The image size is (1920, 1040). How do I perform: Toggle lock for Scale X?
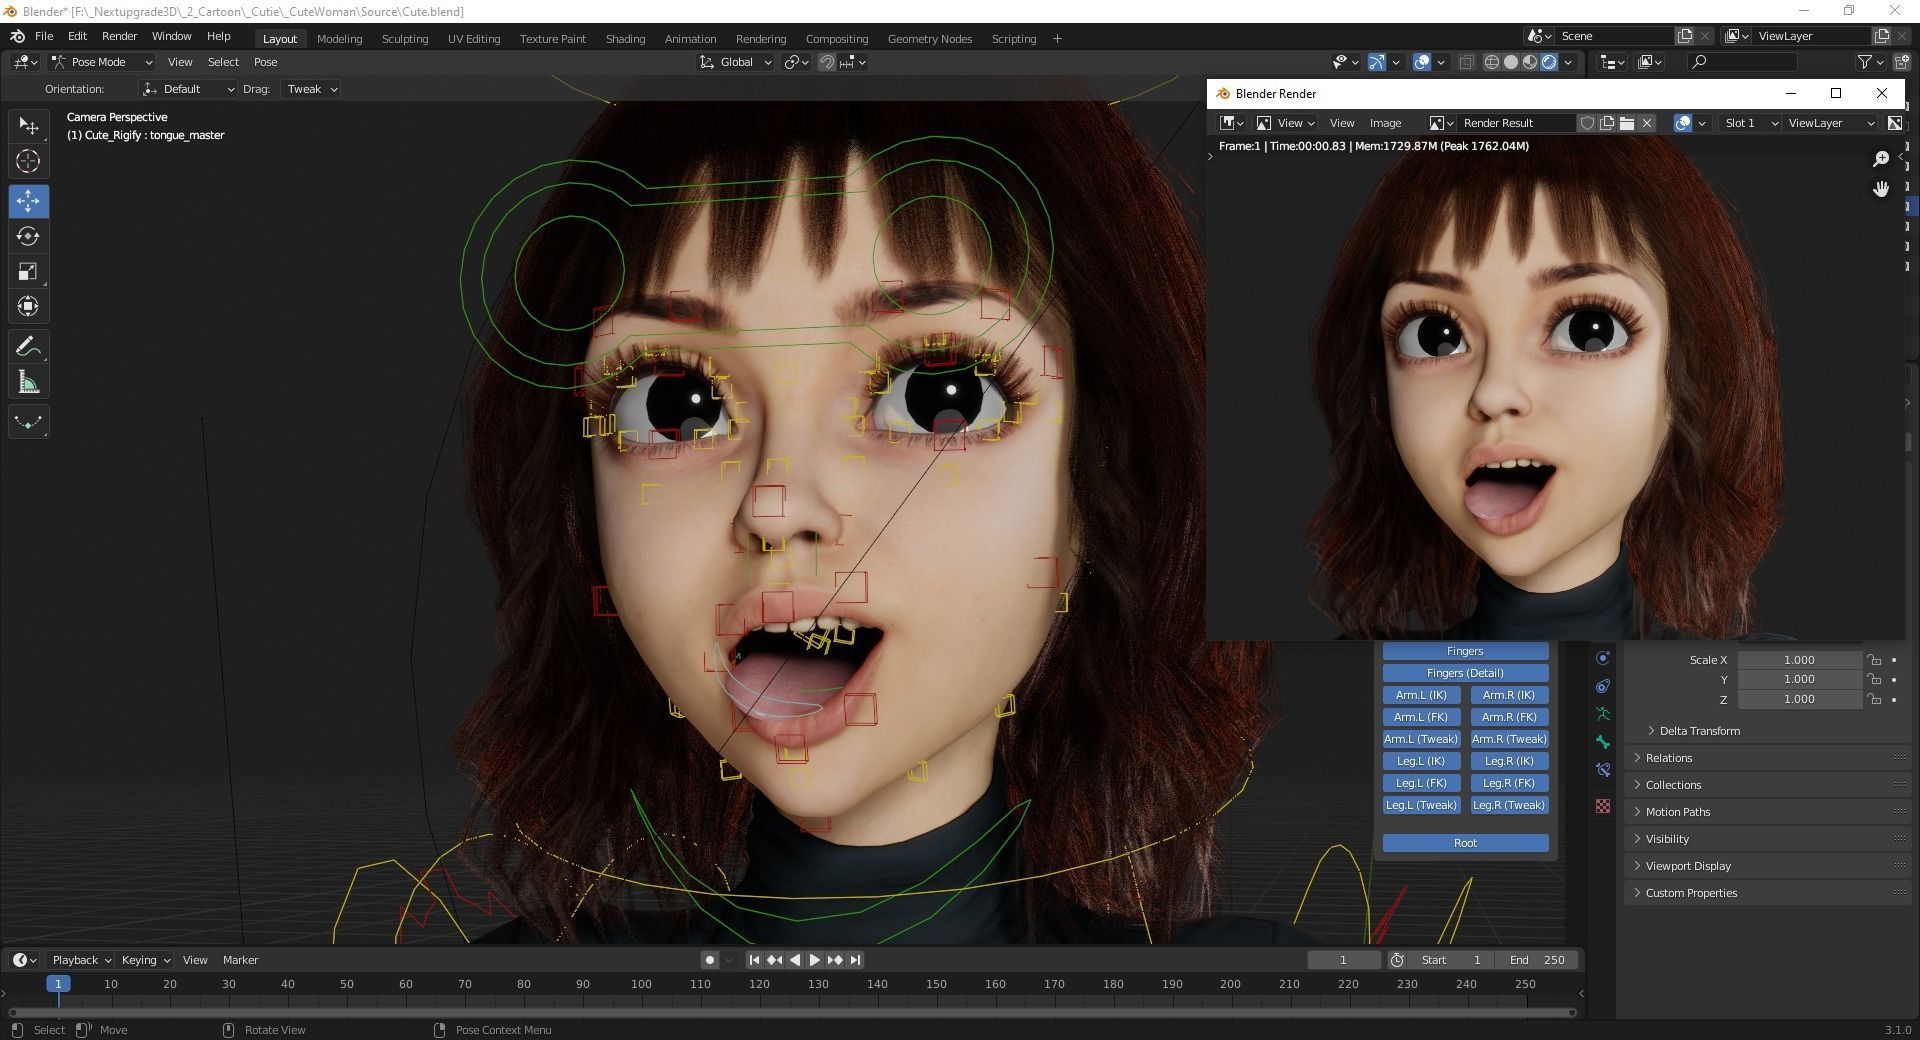pyautogui.click(x=1875, y=660)
